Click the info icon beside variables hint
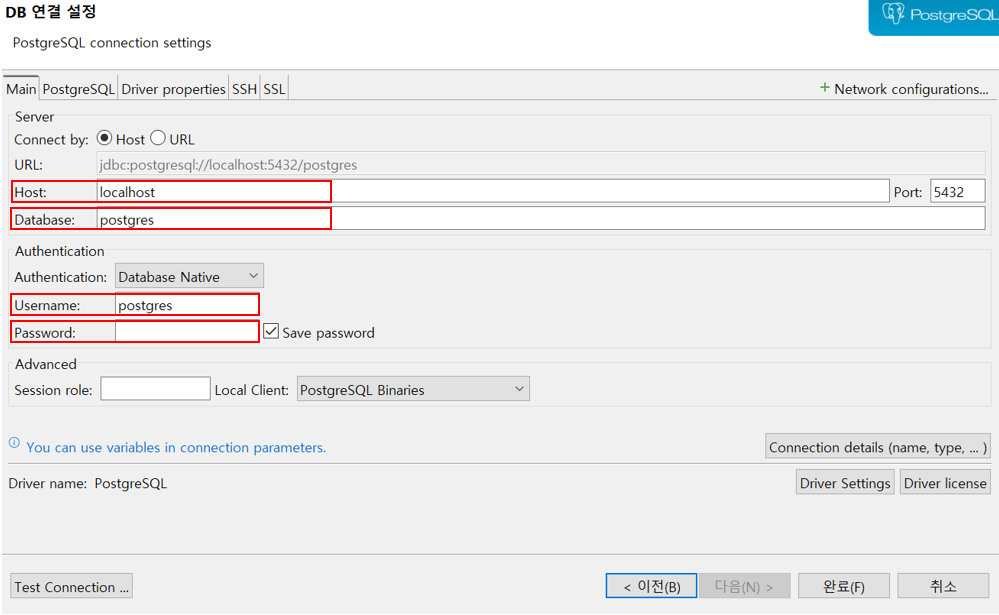 (x=14, y=443)
